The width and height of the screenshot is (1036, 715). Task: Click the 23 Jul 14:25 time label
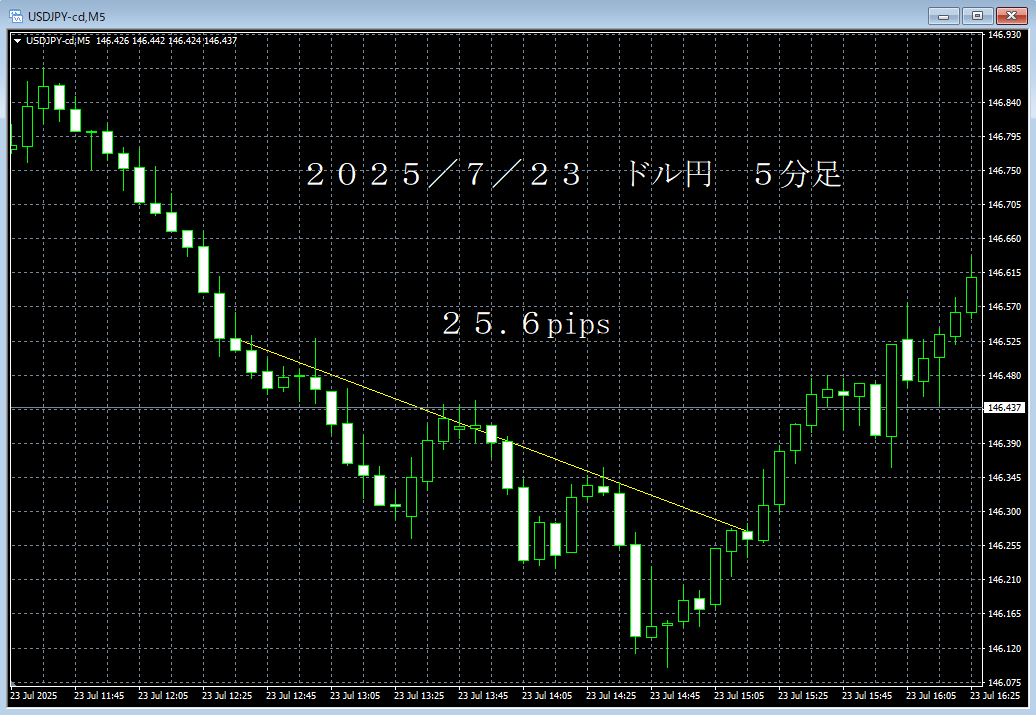pos(611,696)
